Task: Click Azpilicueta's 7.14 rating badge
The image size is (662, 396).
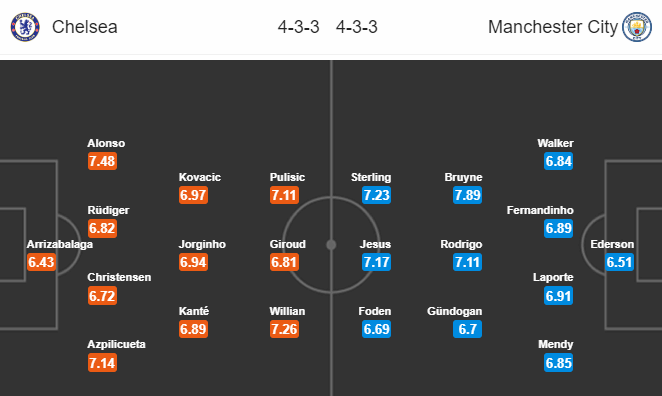Action: 102,363
